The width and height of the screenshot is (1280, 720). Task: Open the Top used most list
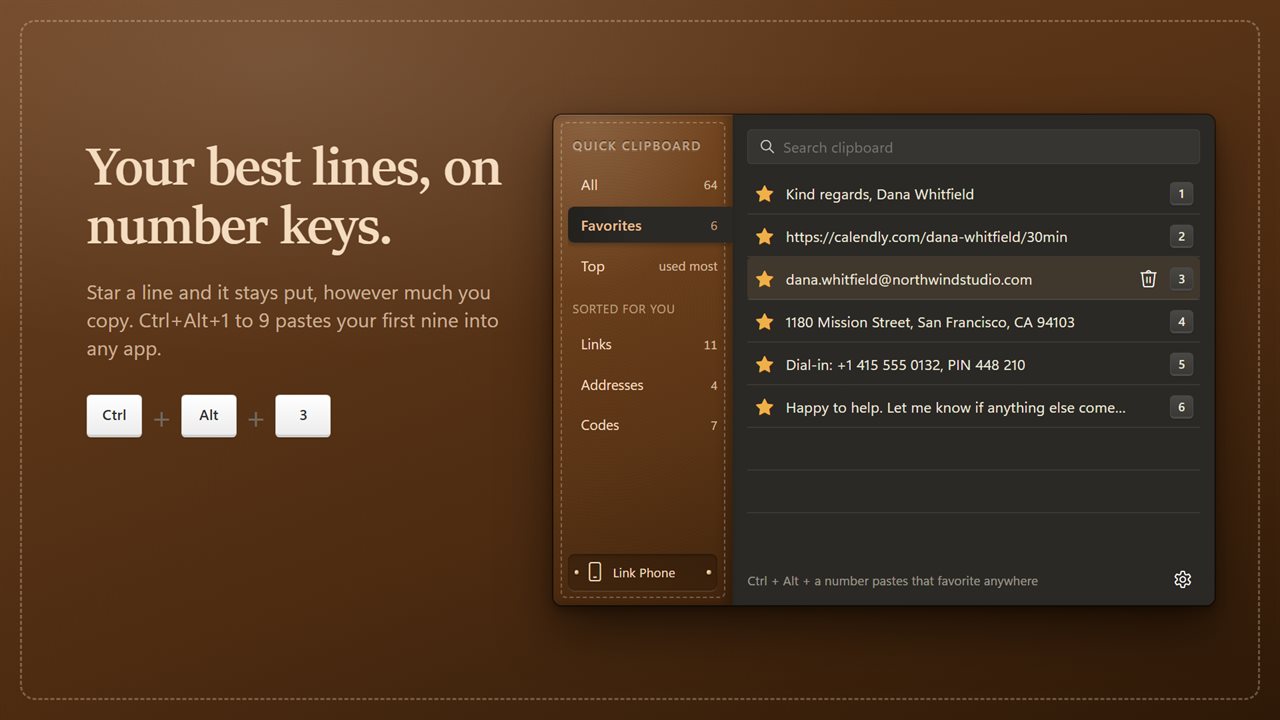(x=648, y=266)
